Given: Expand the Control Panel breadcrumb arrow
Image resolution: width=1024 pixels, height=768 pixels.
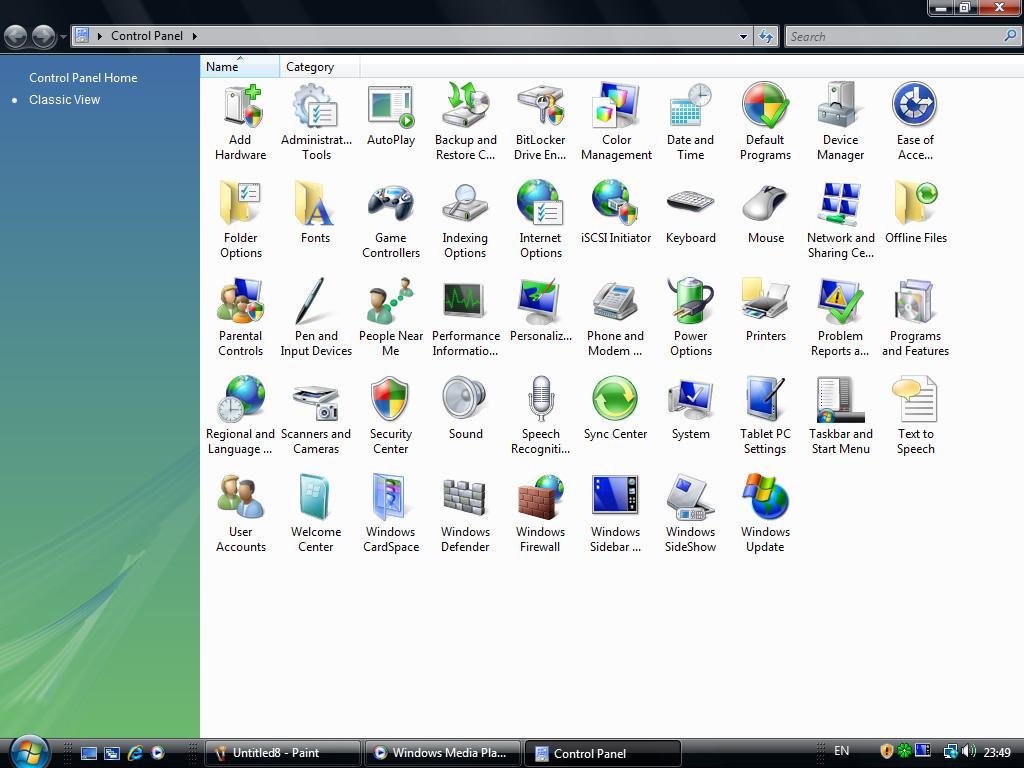Looking at the screenshot, I should (194, 36).
